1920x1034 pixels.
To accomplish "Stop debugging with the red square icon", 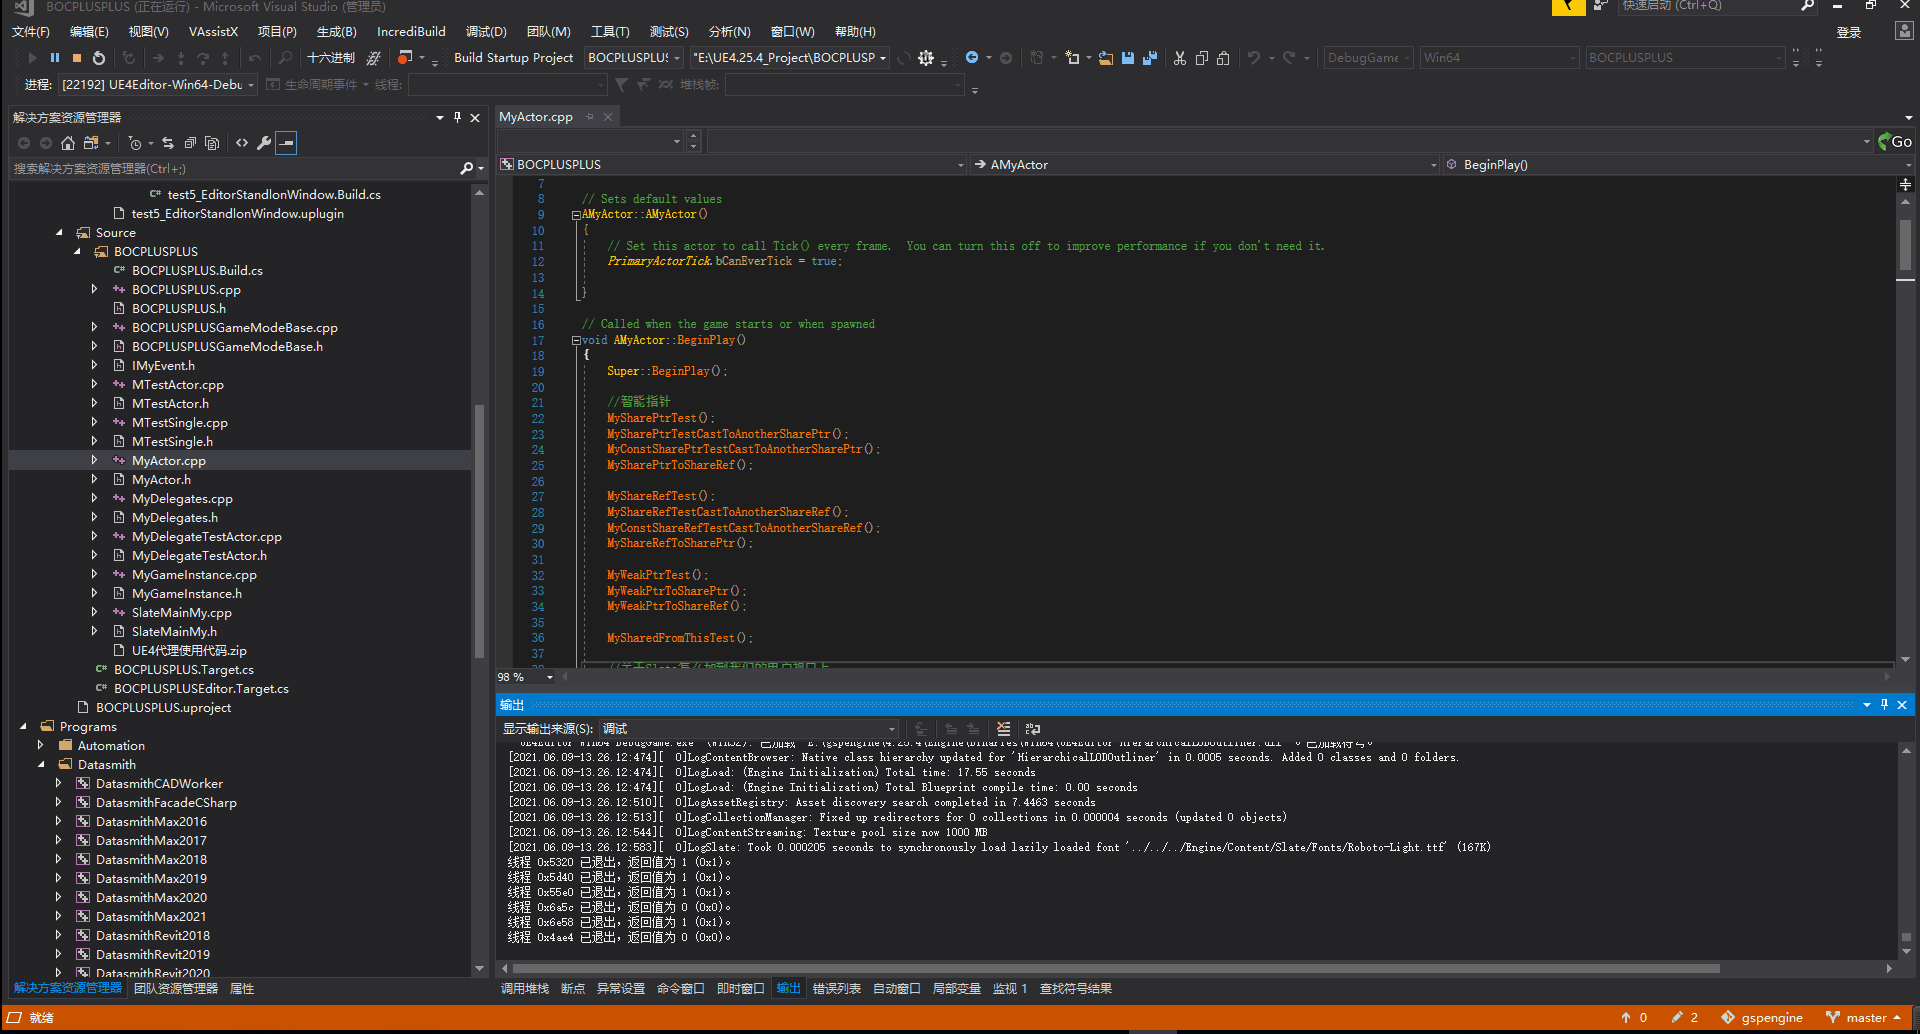I will click(76, 57).
